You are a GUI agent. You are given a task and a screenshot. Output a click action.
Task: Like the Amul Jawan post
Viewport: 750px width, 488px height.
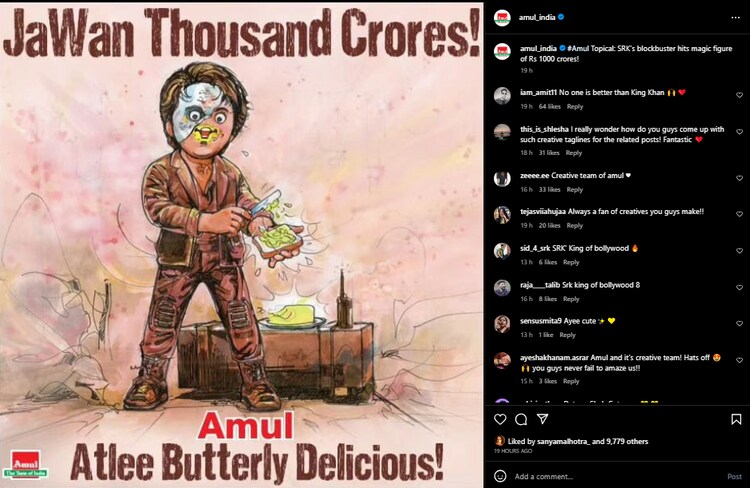tap(500, 417)
